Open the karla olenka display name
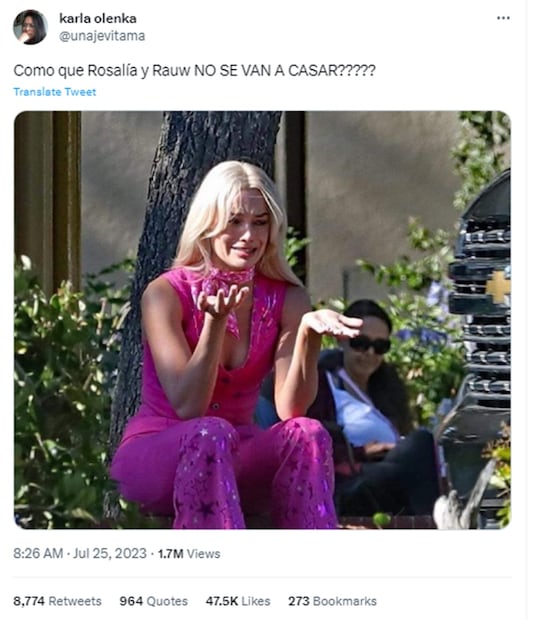The height and width of the screenshot is (620, 534). click(x=98, y=18)
